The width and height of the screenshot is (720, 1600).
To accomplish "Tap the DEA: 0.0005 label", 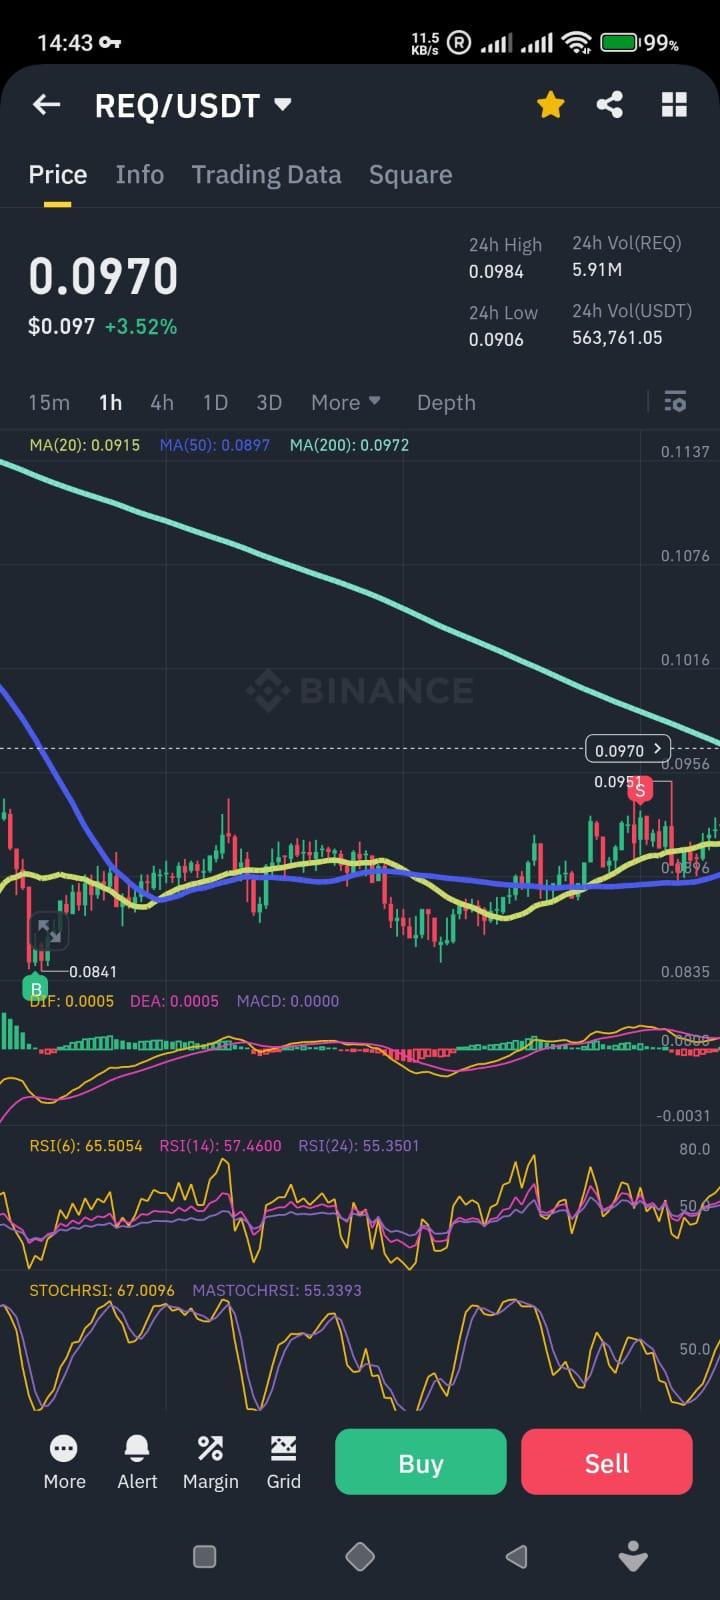I will click(174, 1001).
